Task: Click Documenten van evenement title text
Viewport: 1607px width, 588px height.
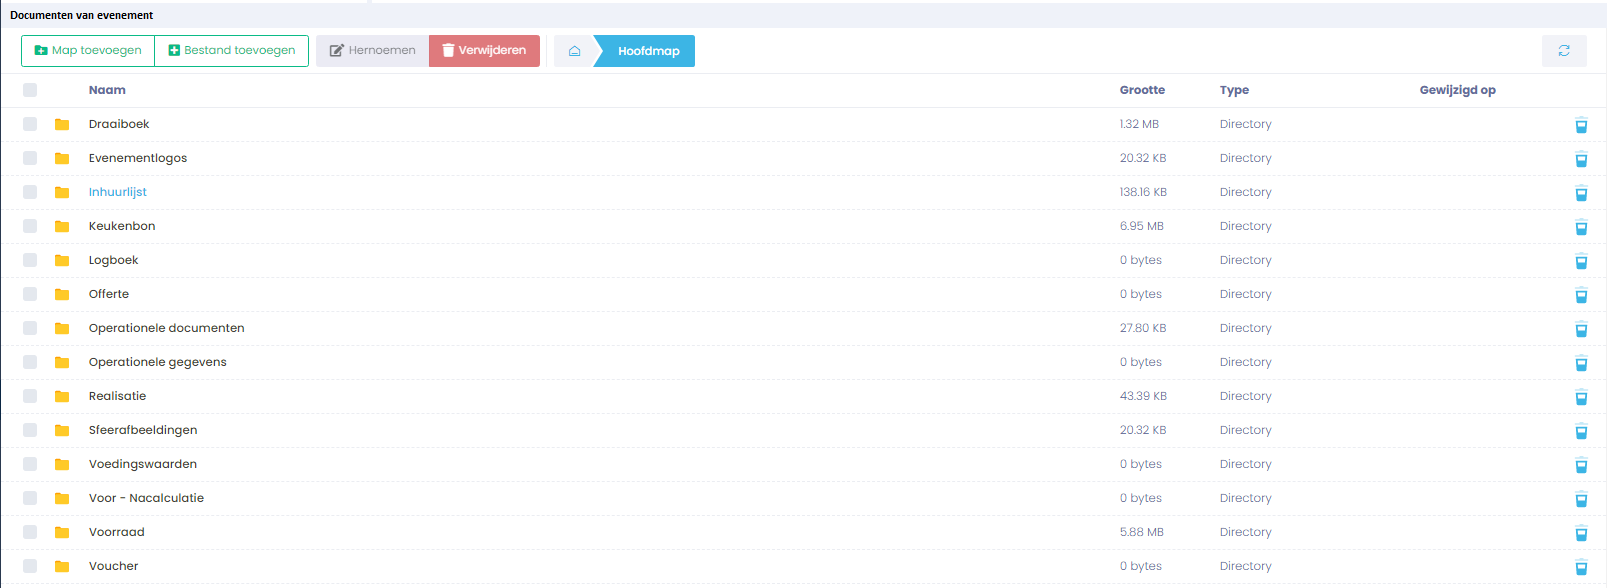Action: pos(82,15)
